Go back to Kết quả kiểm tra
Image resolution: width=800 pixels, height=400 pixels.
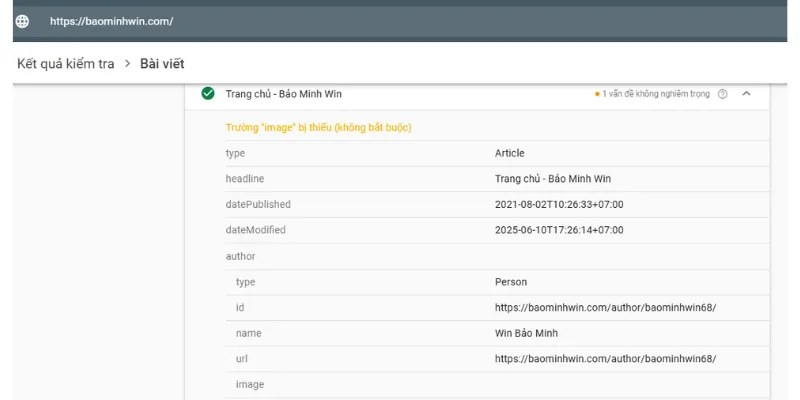pos(65,64)
